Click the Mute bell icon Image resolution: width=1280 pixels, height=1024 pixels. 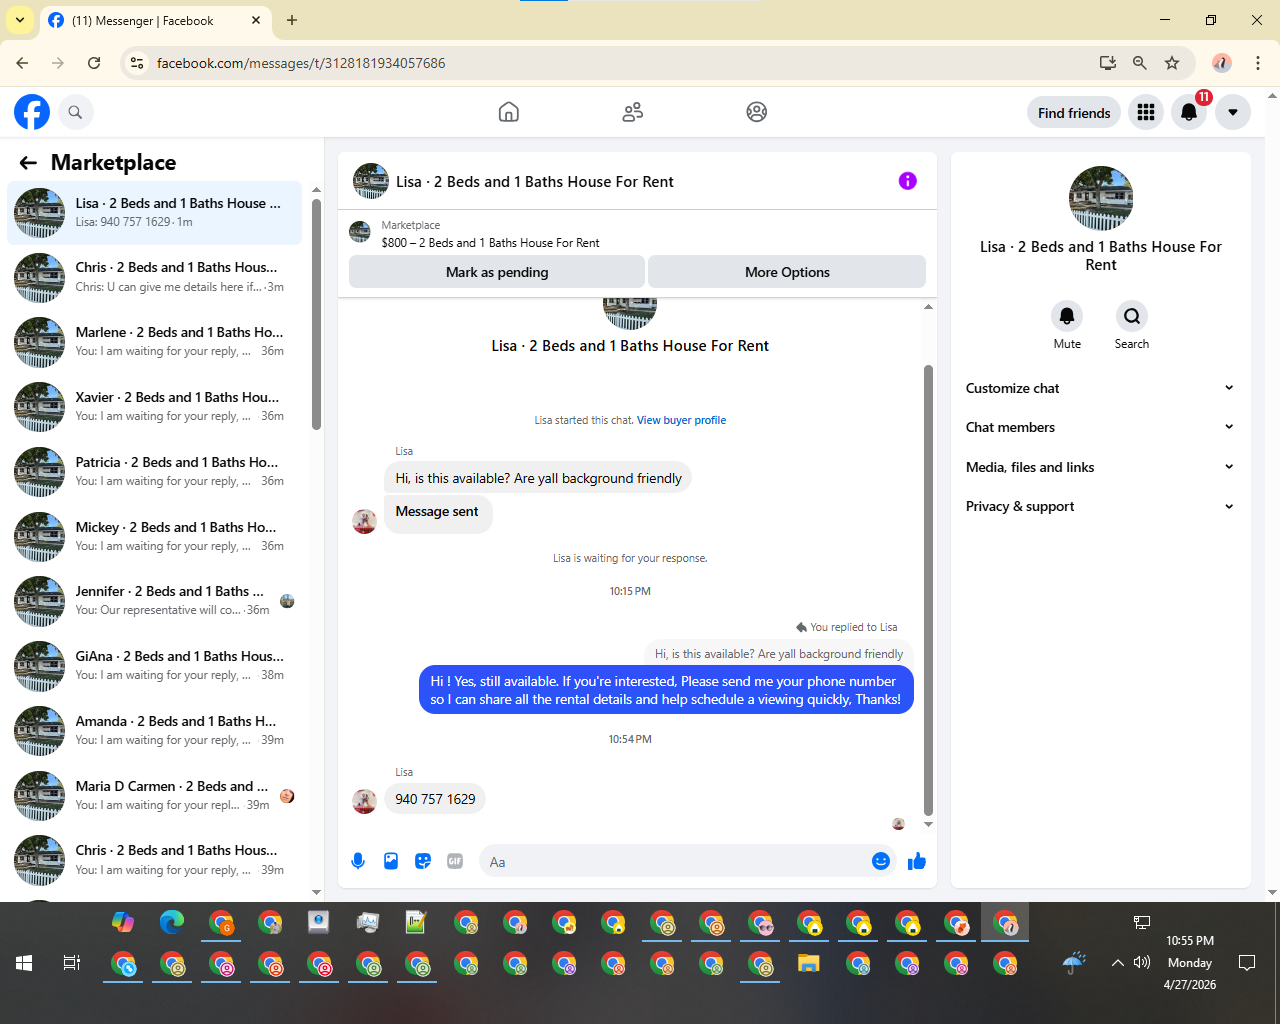click(1067, 316)
